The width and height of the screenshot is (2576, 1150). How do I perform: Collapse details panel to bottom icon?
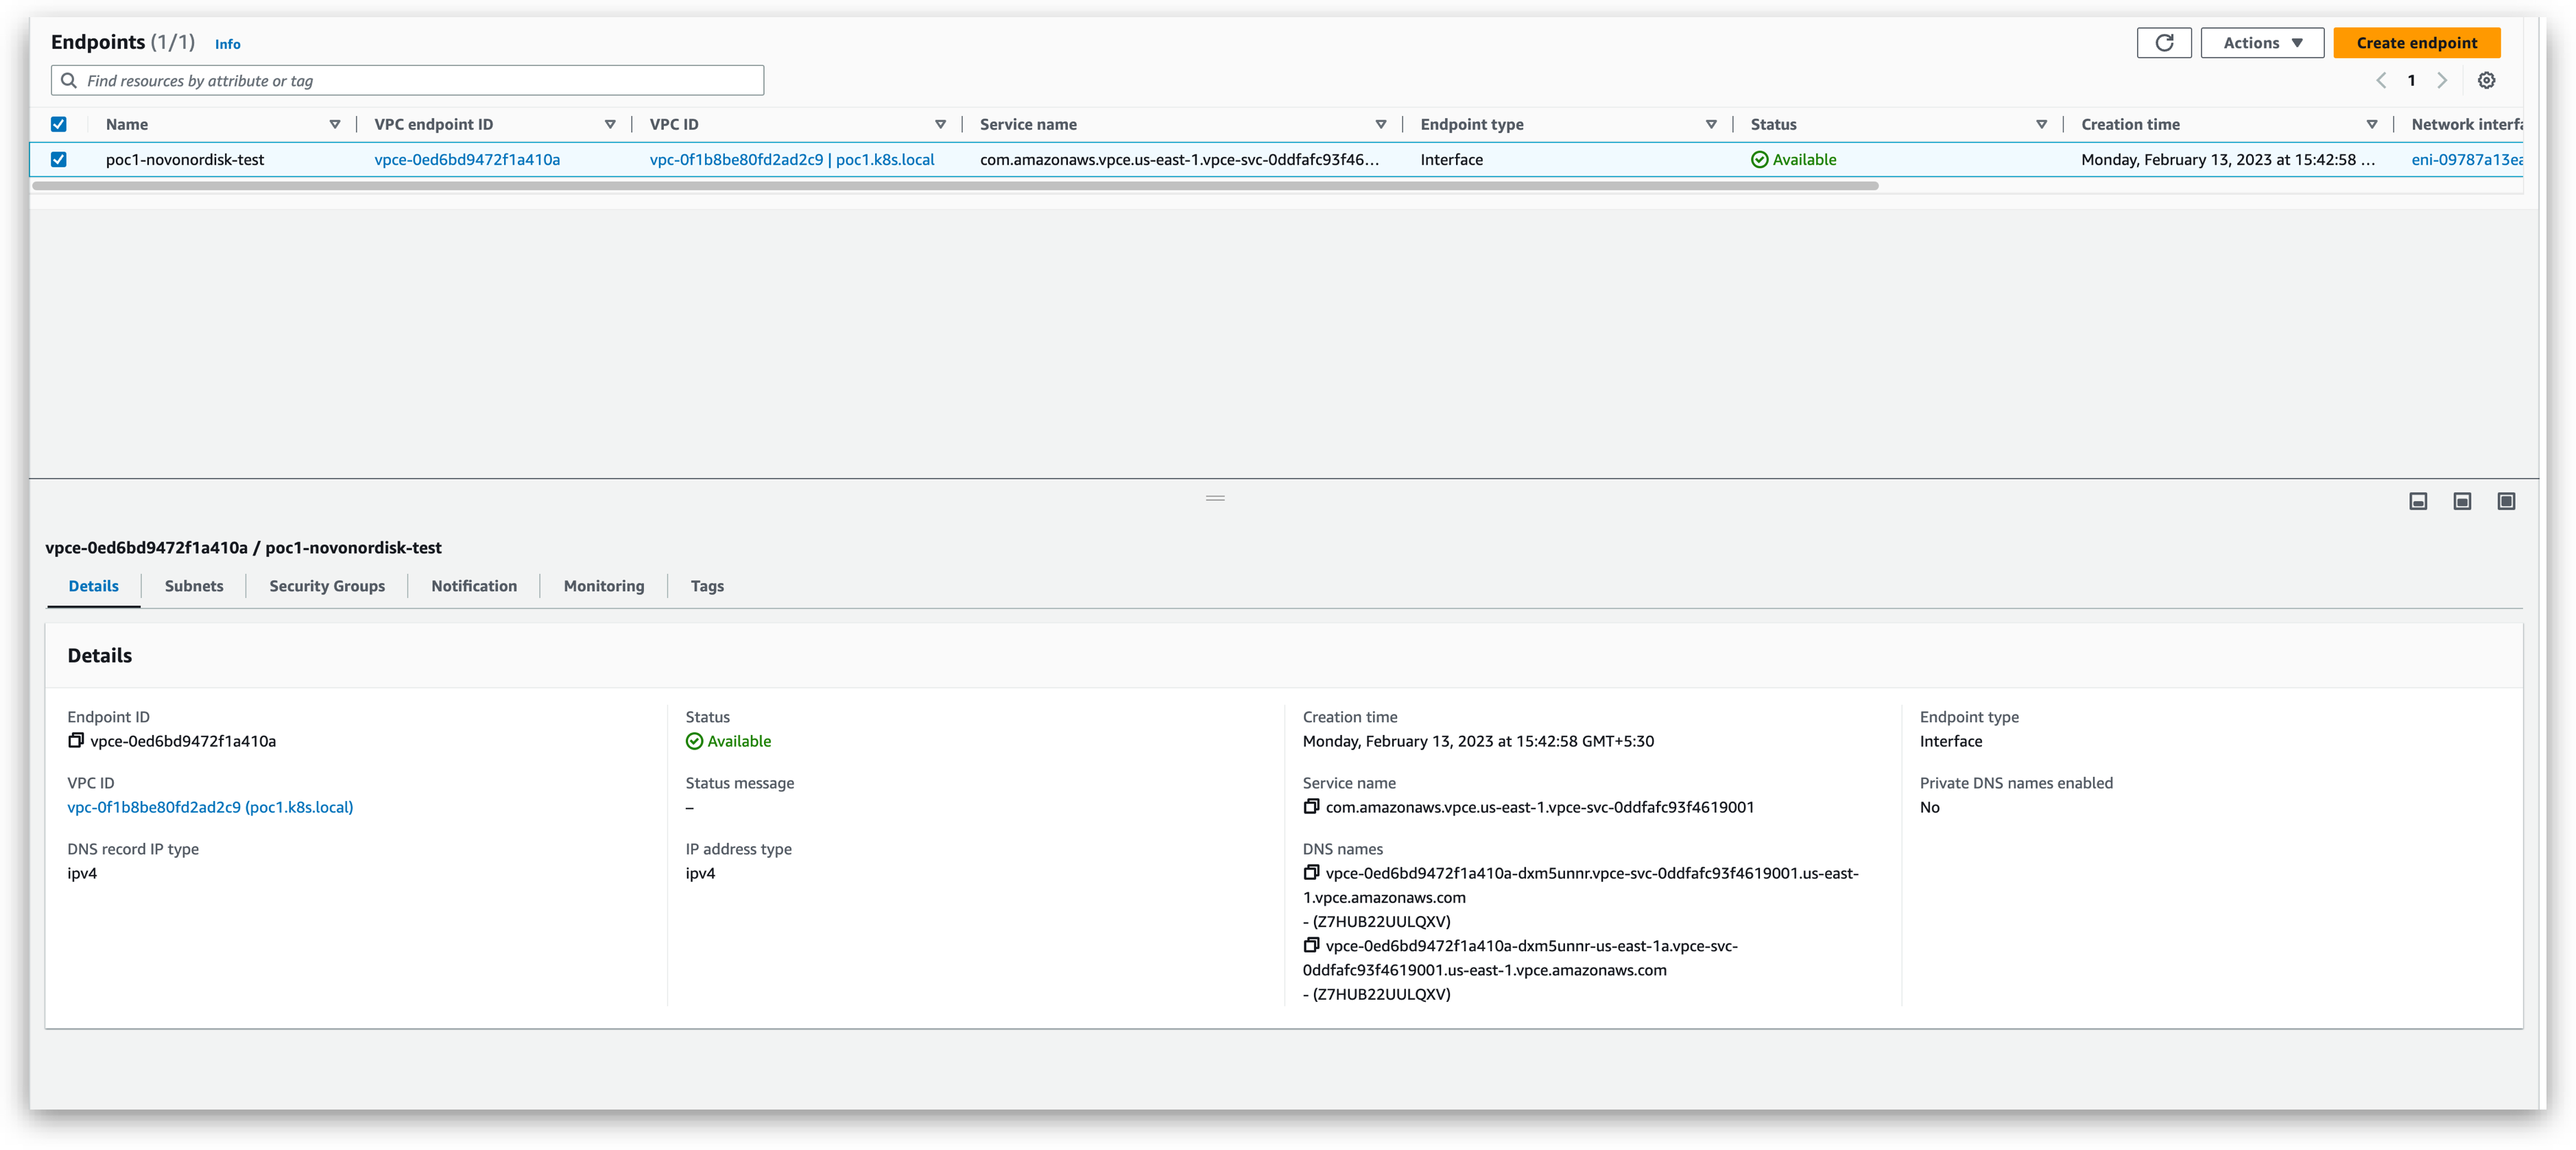click(x=2418, y=502)
